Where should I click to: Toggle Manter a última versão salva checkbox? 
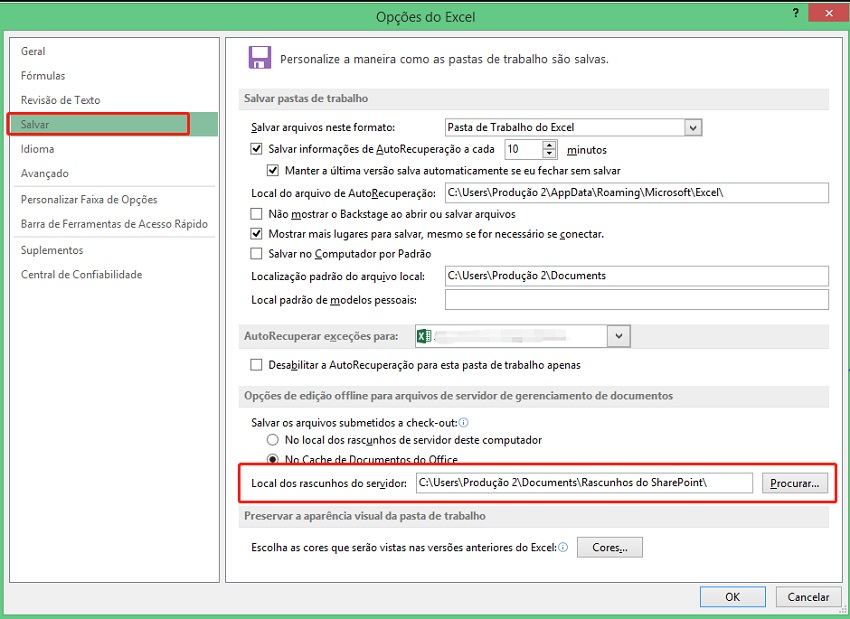pos(273,171)
